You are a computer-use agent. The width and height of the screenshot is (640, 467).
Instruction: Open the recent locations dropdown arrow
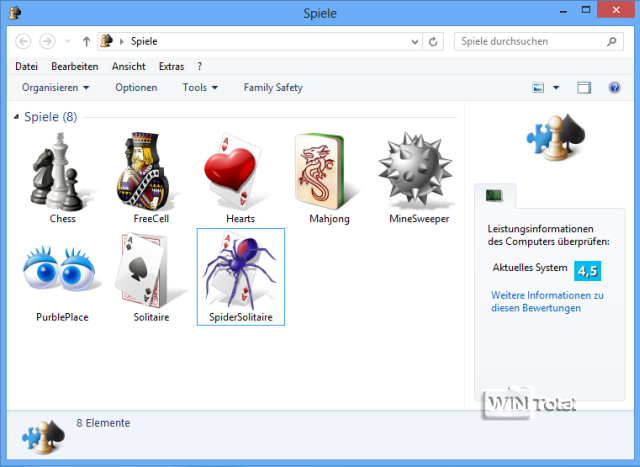[68, 41]
